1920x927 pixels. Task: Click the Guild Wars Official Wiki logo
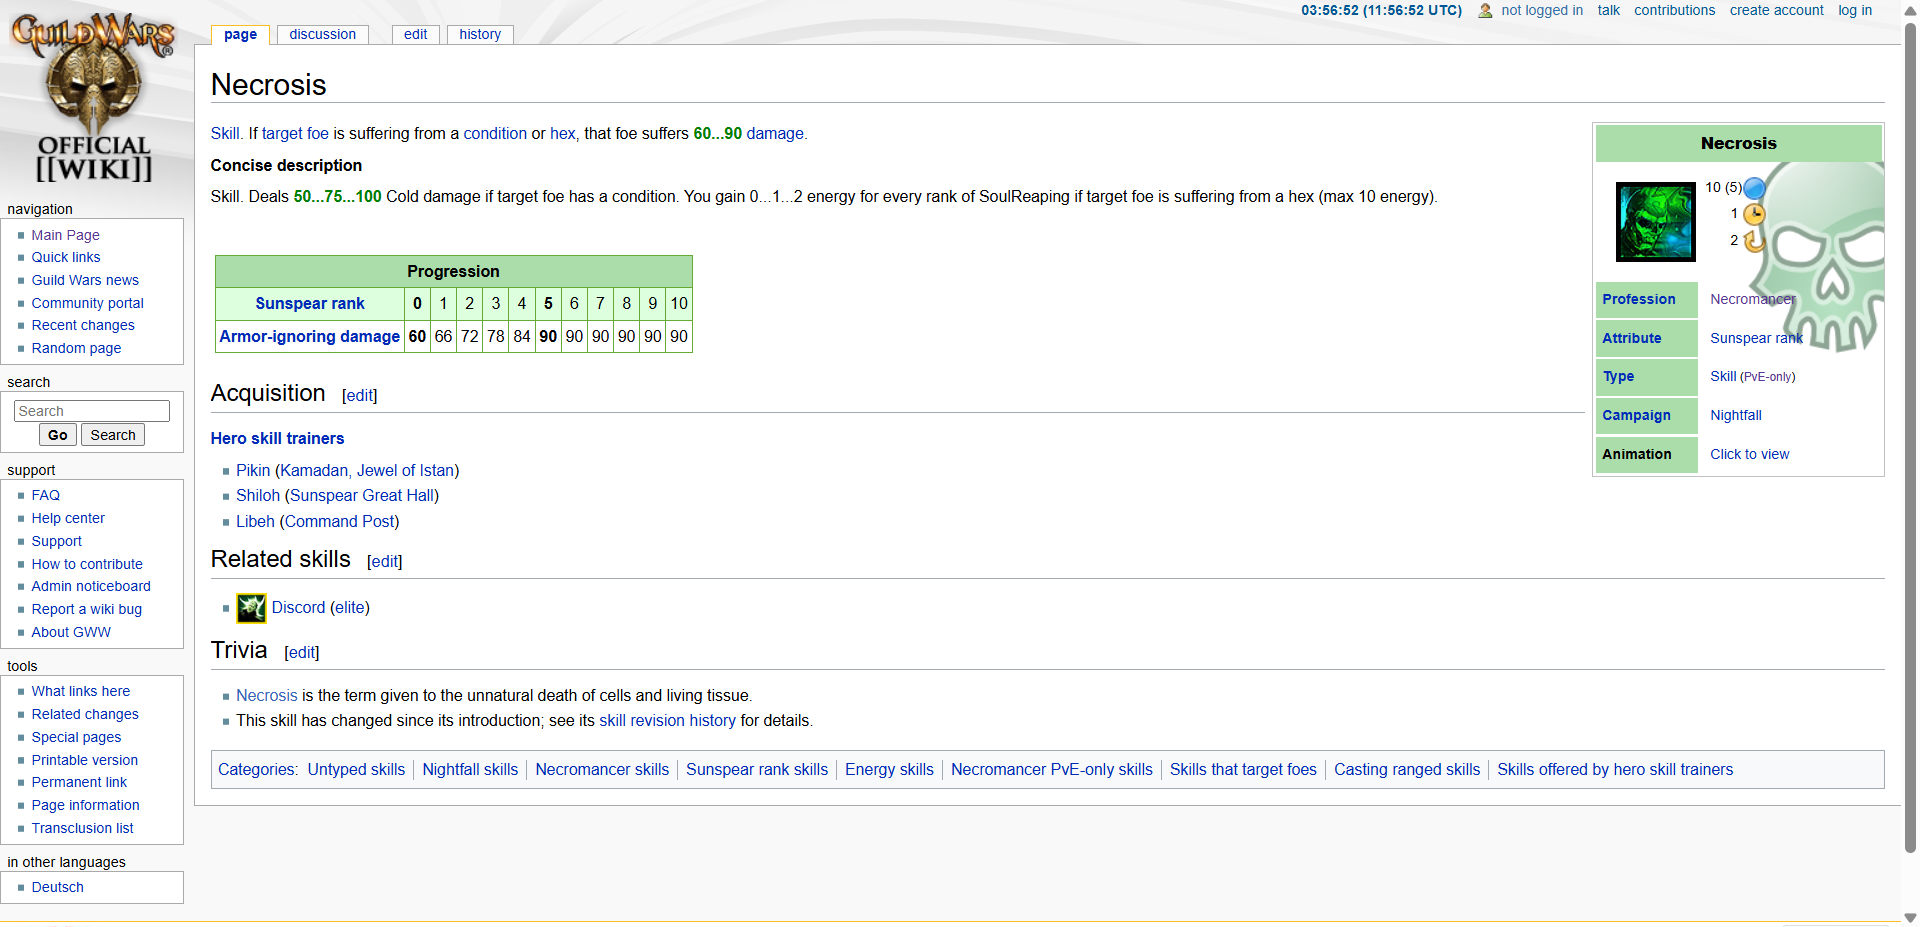pos(93,98)
